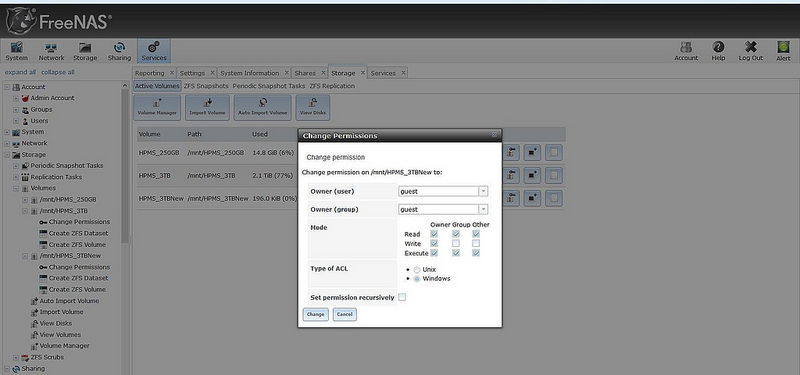Open the Storage toolbar icon
This screenshot has height=375, width=800.
click(x=85, y=51)
